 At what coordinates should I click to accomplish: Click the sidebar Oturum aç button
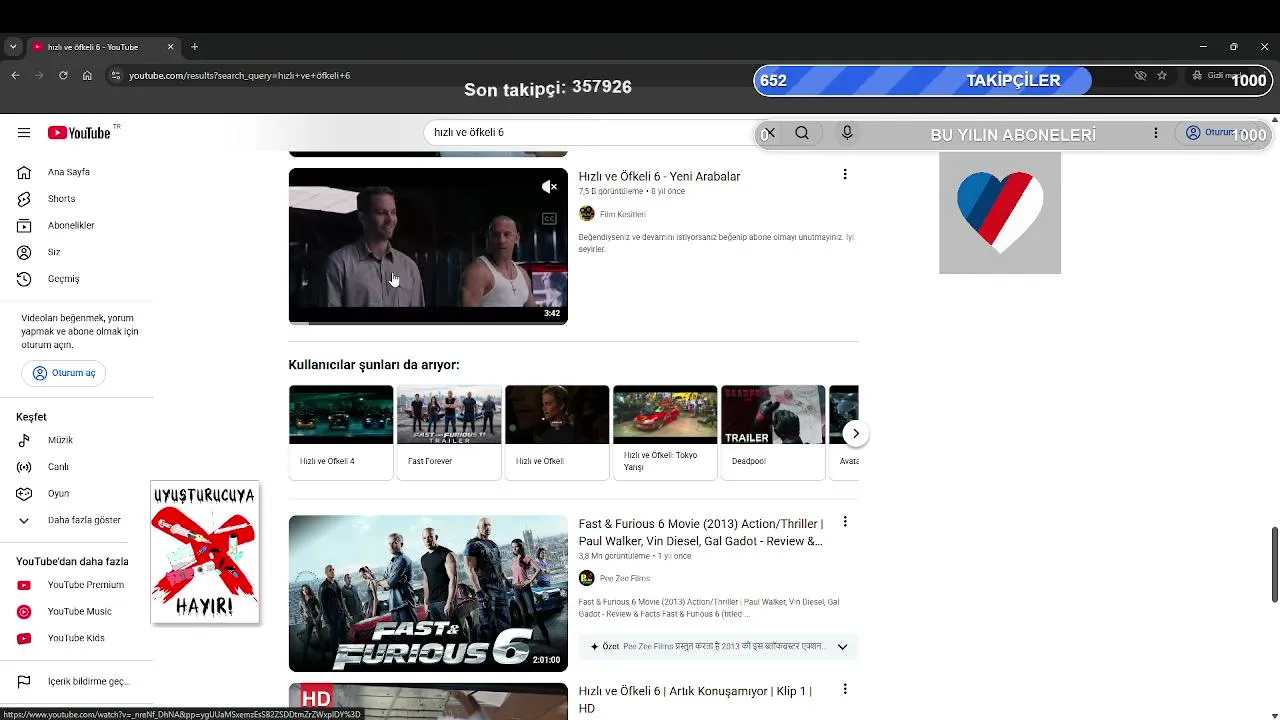click(64, 373)
